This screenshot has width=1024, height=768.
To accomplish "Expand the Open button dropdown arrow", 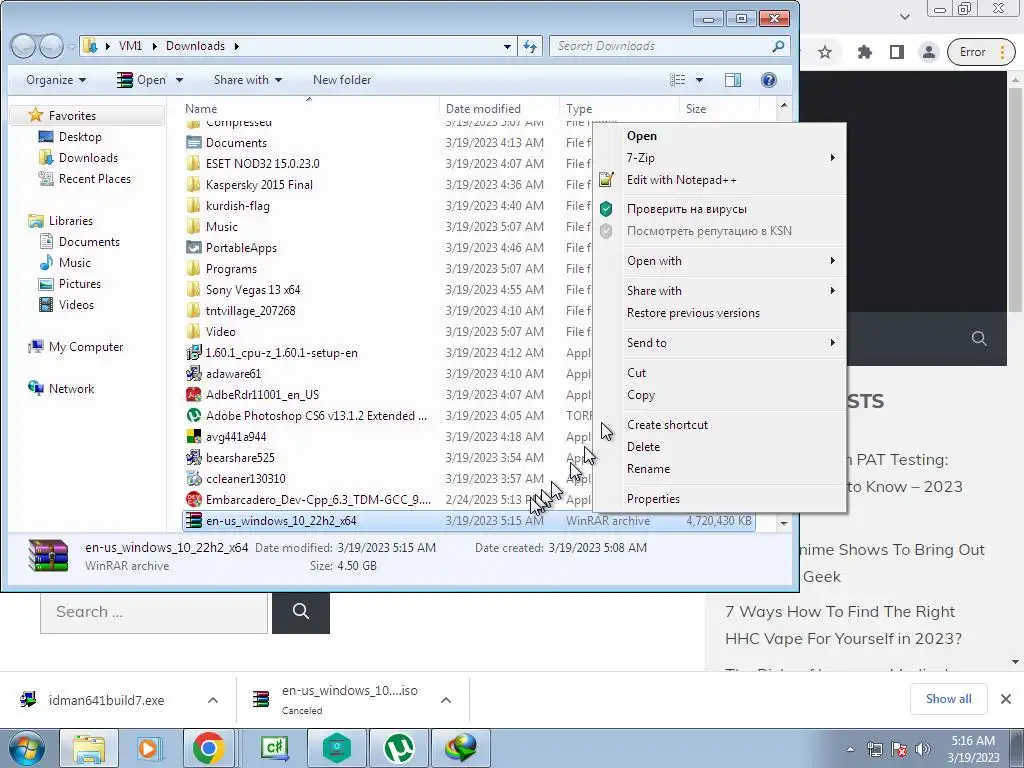I will [x=180, y=80].
